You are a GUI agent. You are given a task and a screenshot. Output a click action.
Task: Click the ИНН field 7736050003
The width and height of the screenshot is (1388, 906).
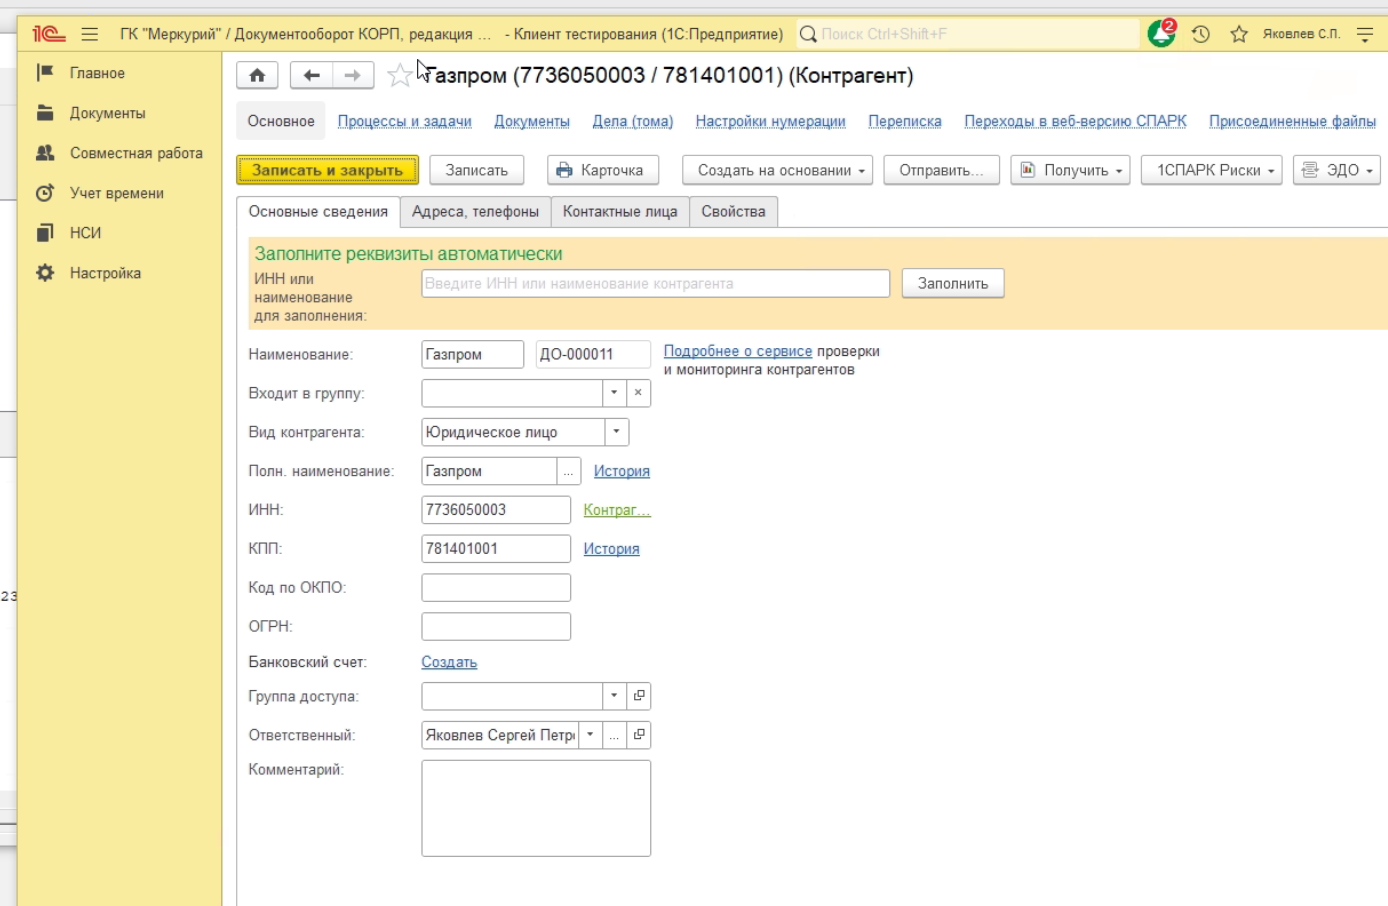pyautogui.click(x=496, y=510)
